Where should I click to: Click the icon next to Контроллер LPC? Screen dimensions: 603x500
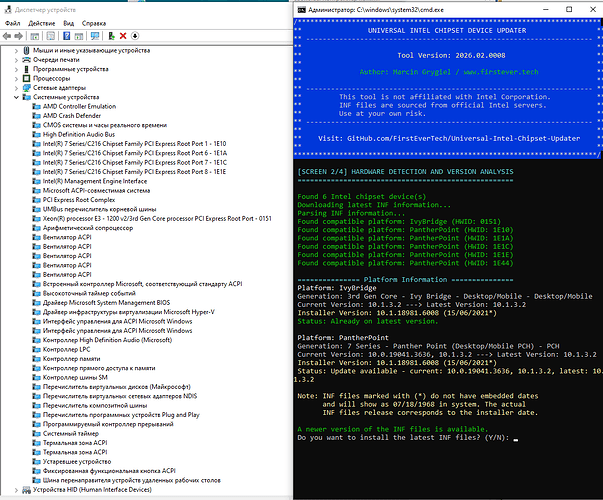click(x=36, y=349)
